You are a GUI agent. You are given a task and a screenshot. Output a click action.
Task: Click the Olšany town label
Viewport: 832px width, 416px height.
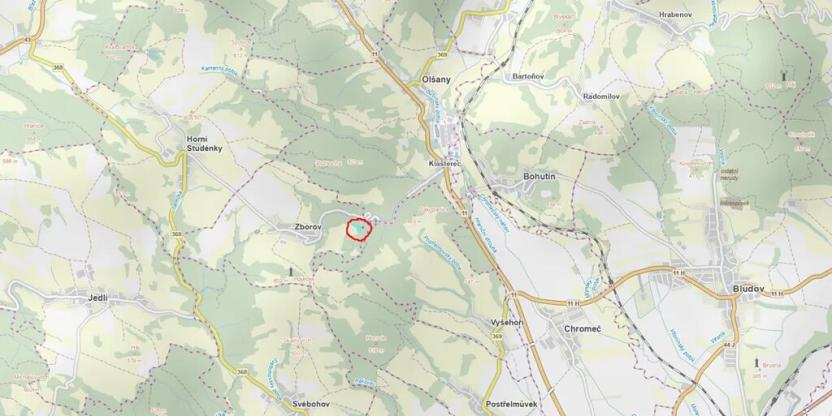(436, 80)
